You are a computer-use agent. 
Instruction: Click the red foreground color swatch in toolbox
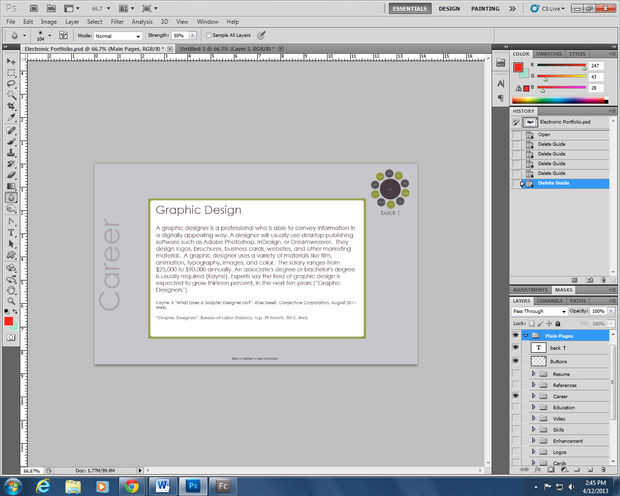click(9, 319)
